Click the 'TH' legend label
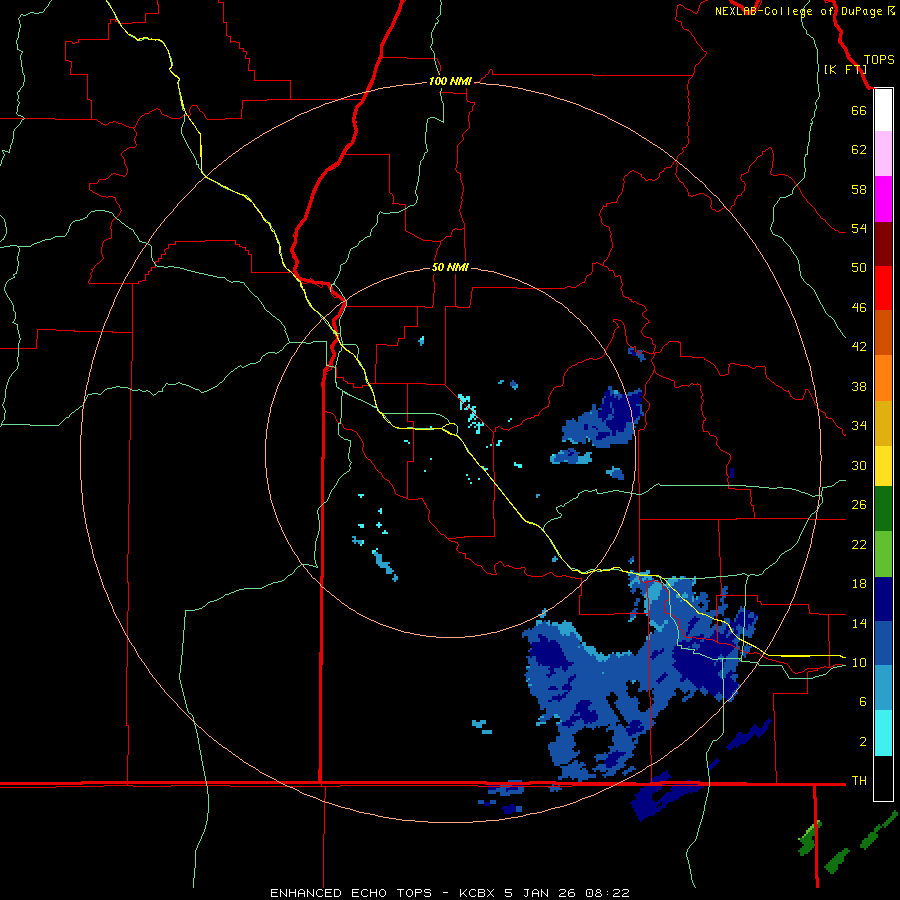Screen dimensions: 900x900 pos(859,781)
